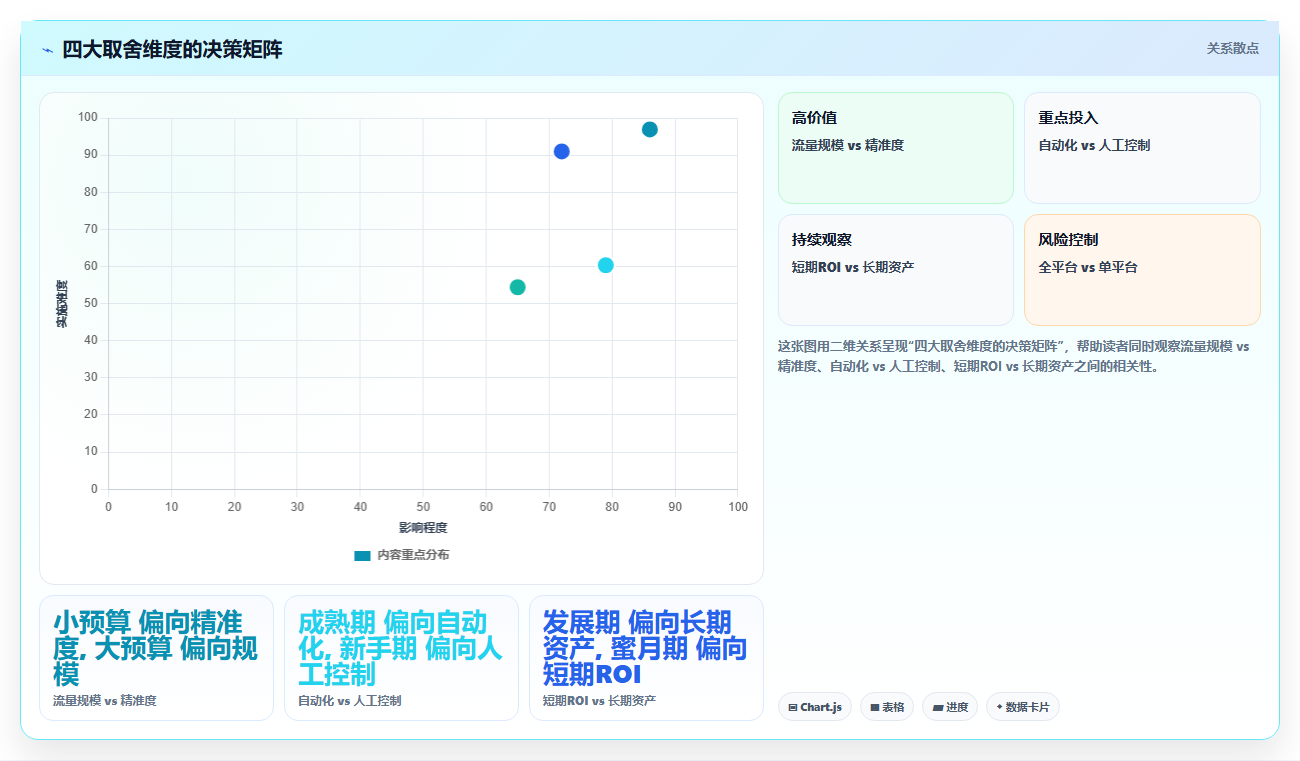Click the 实施难度 y-axis label
Screen dimensions: 1300x761
pos(62,304)
